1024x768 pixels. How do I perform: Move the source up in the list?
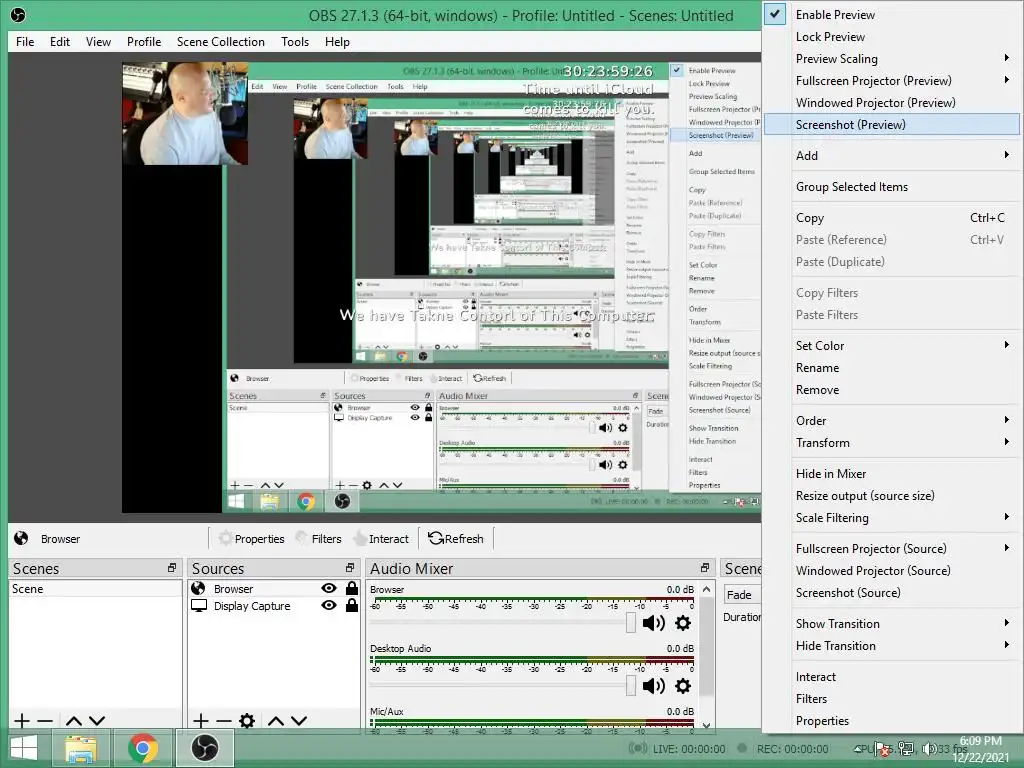tap(276, 721)
